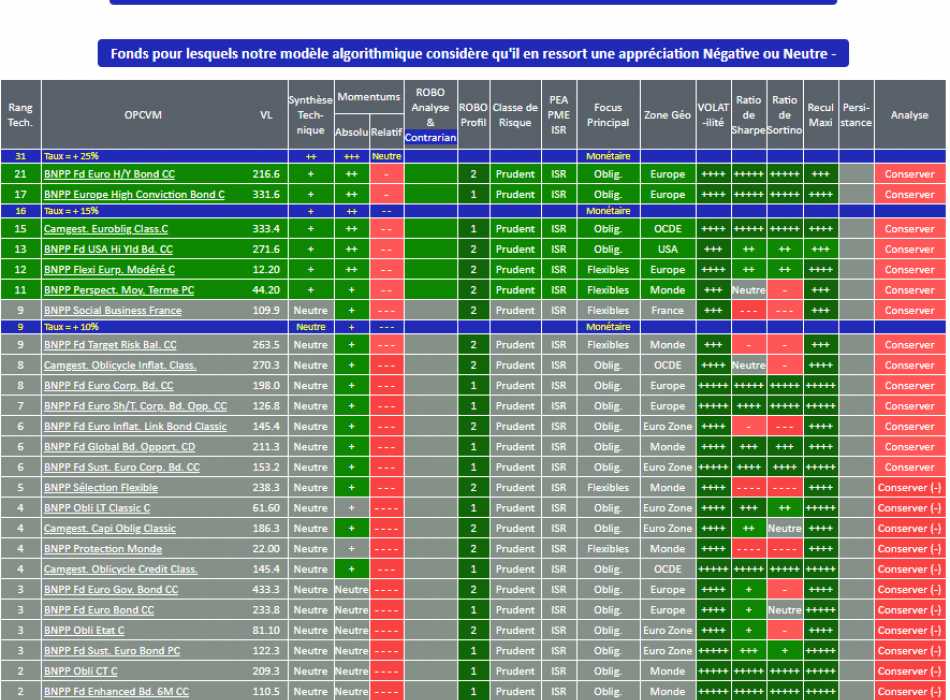Screen dimensions: 950x700
Task: Click the USA zone cell for BNPP Fd USA Hi Yld
Action: [x=667, y=249]
